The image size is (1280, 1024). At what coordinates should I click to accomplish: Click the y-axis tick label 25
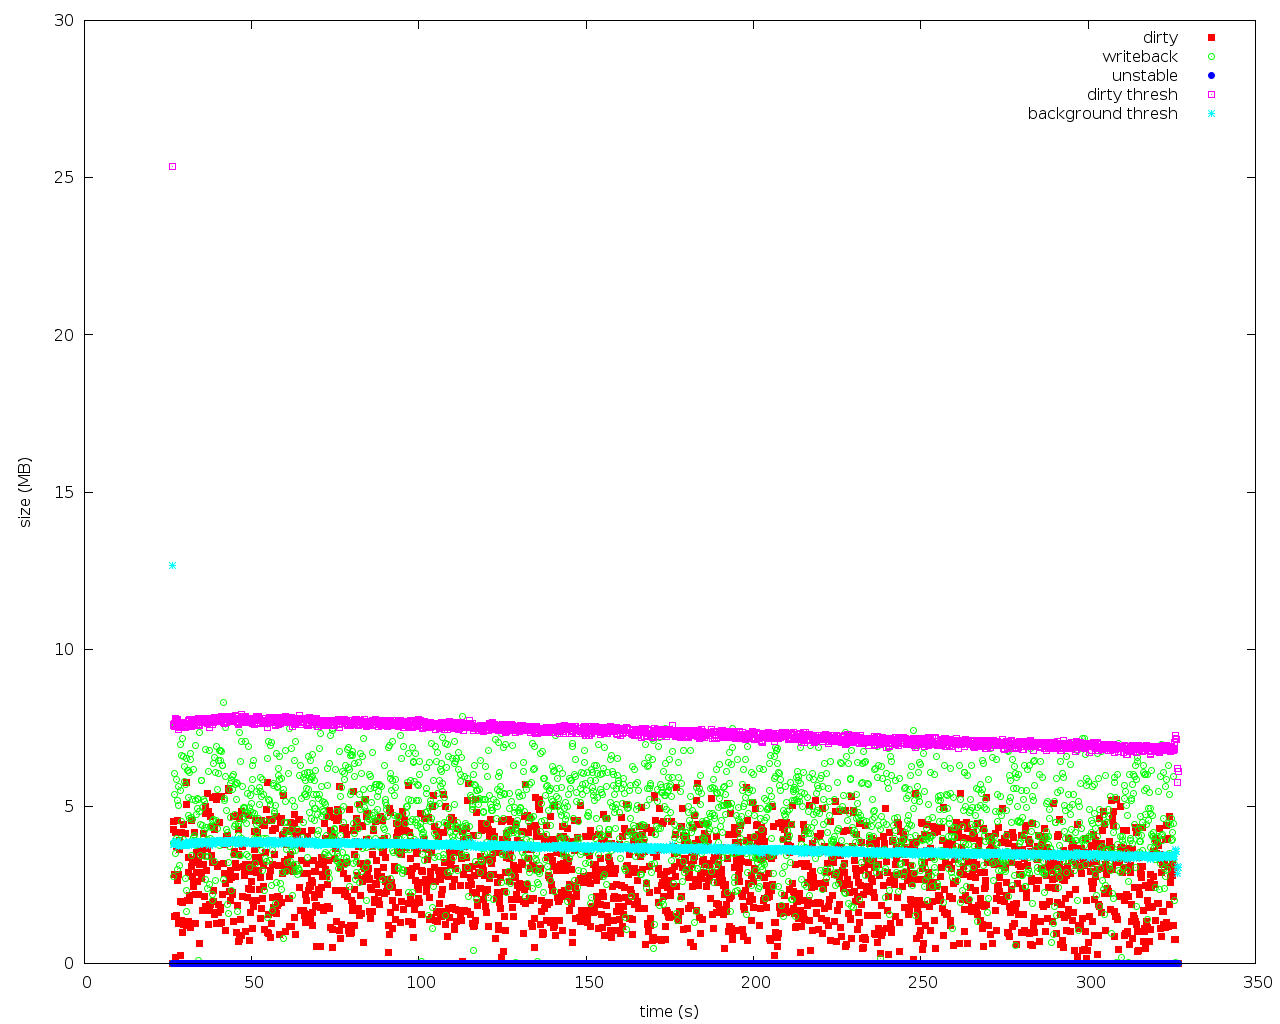tap(64, 177)
